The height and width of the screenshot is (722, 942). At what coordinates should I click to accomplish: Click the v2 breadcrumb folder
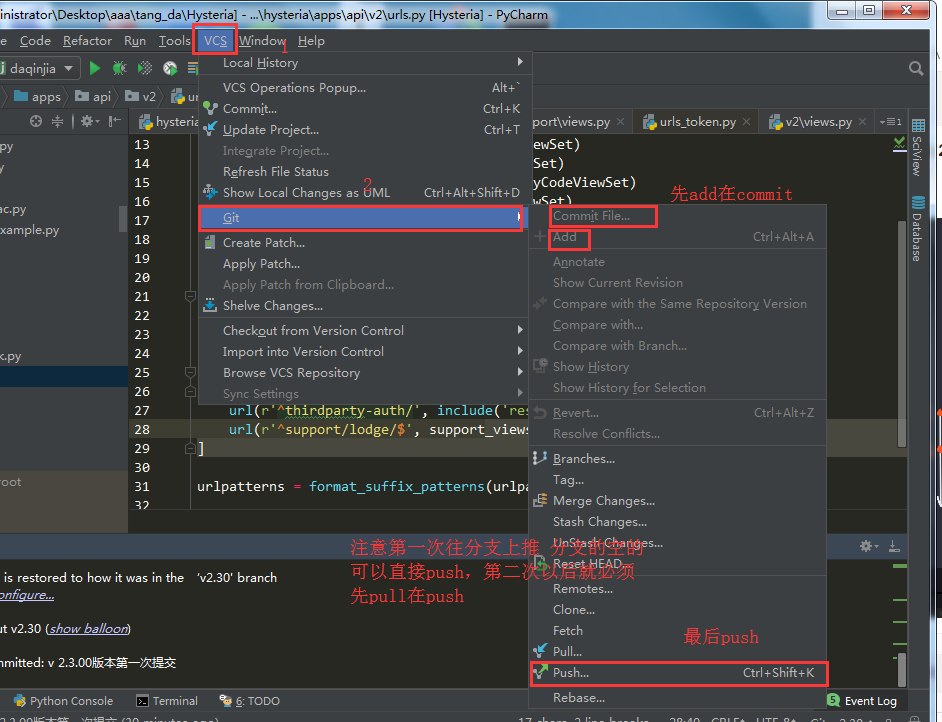coord(141,97)
